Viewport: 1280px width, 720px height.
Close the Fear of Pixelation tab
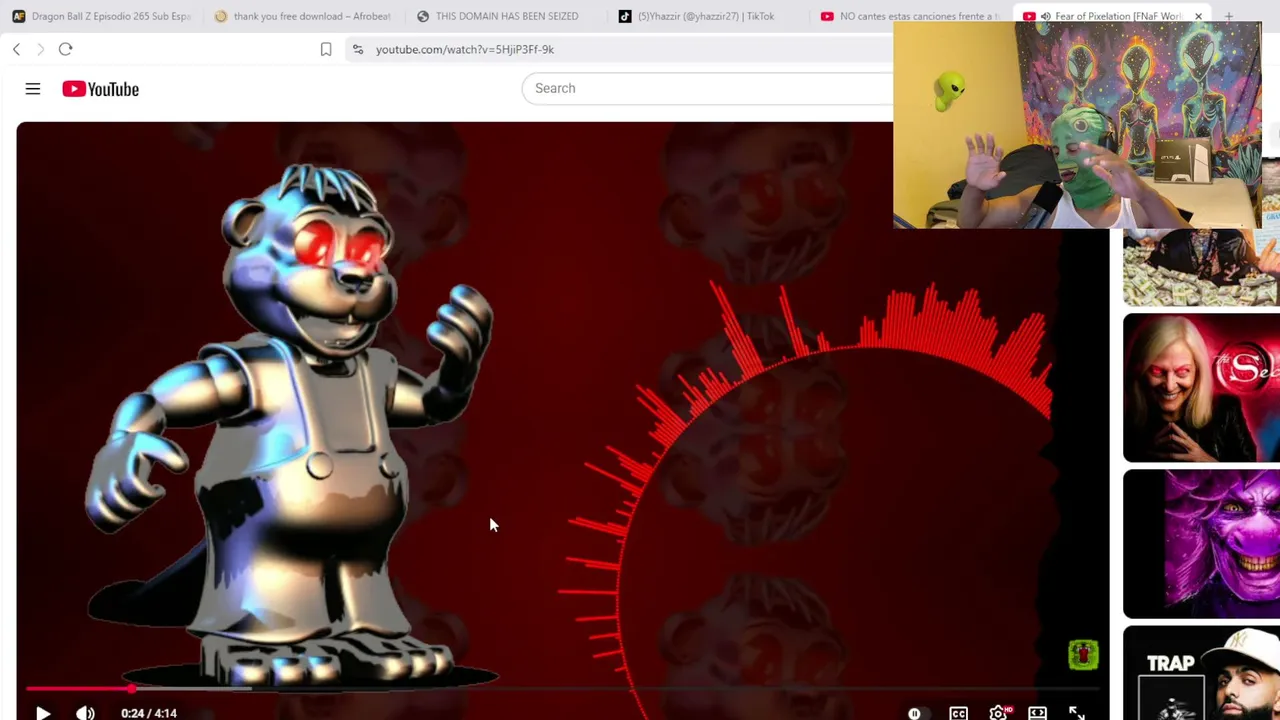pos(1198,16)
